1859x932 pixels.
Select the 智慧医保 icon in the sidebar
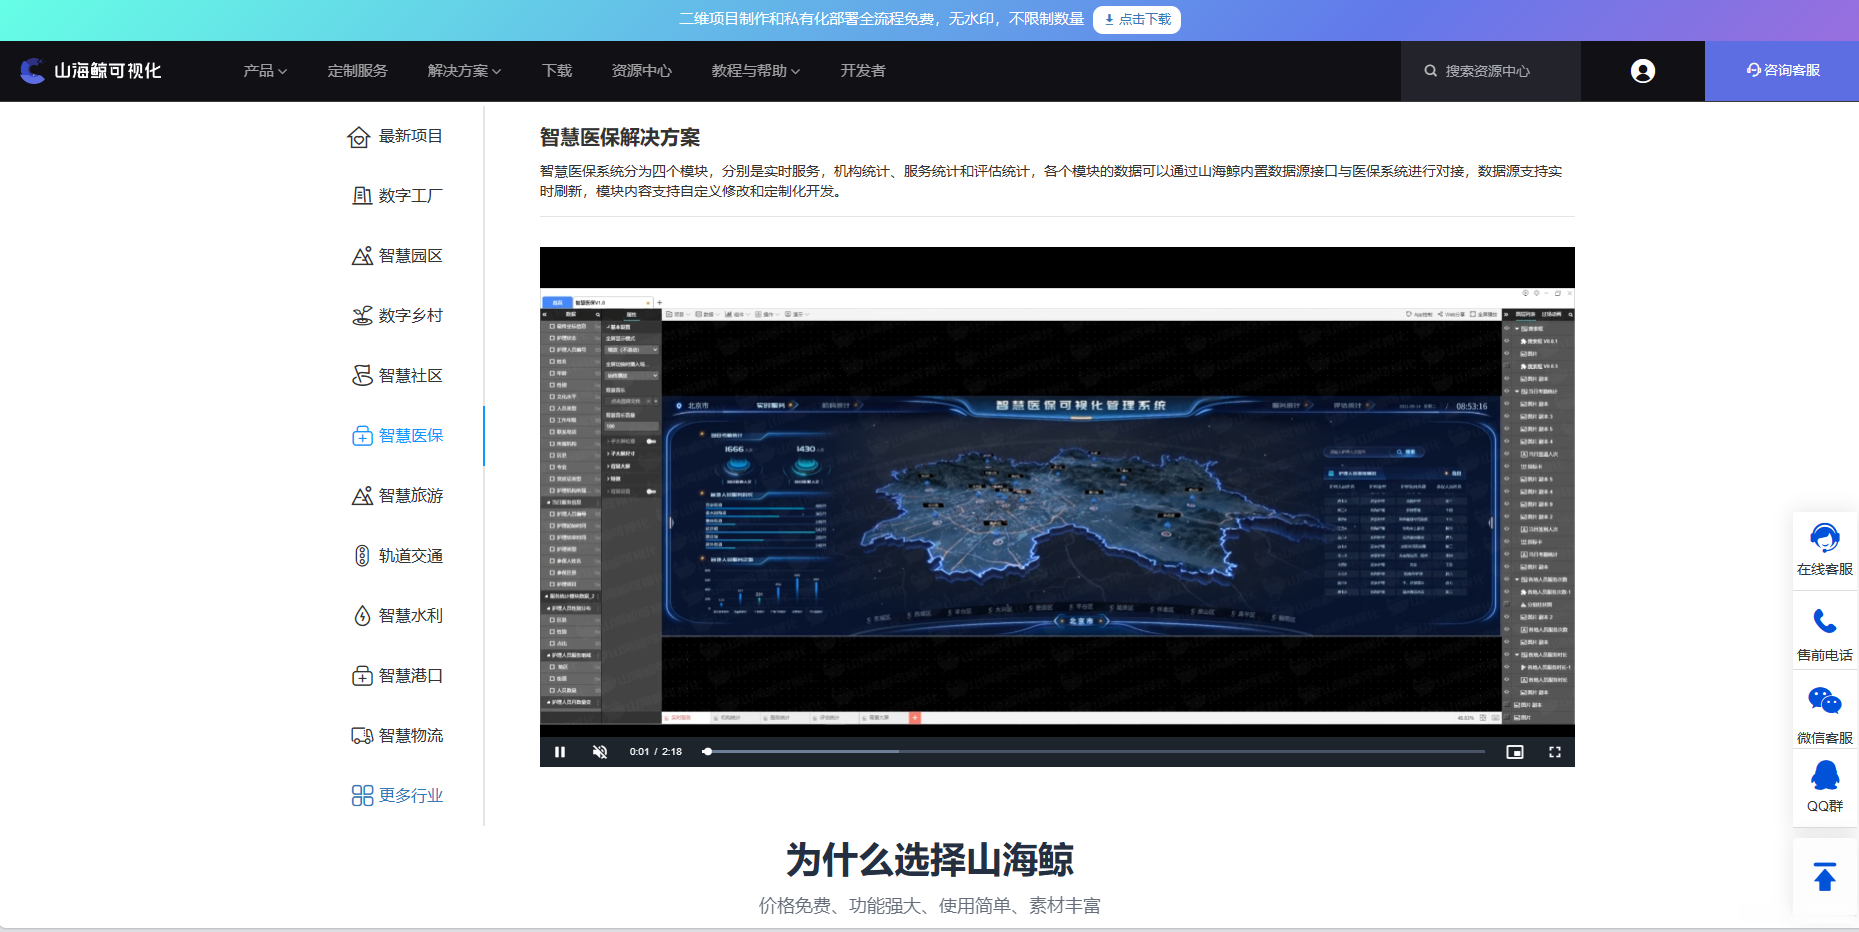(362, 436)
